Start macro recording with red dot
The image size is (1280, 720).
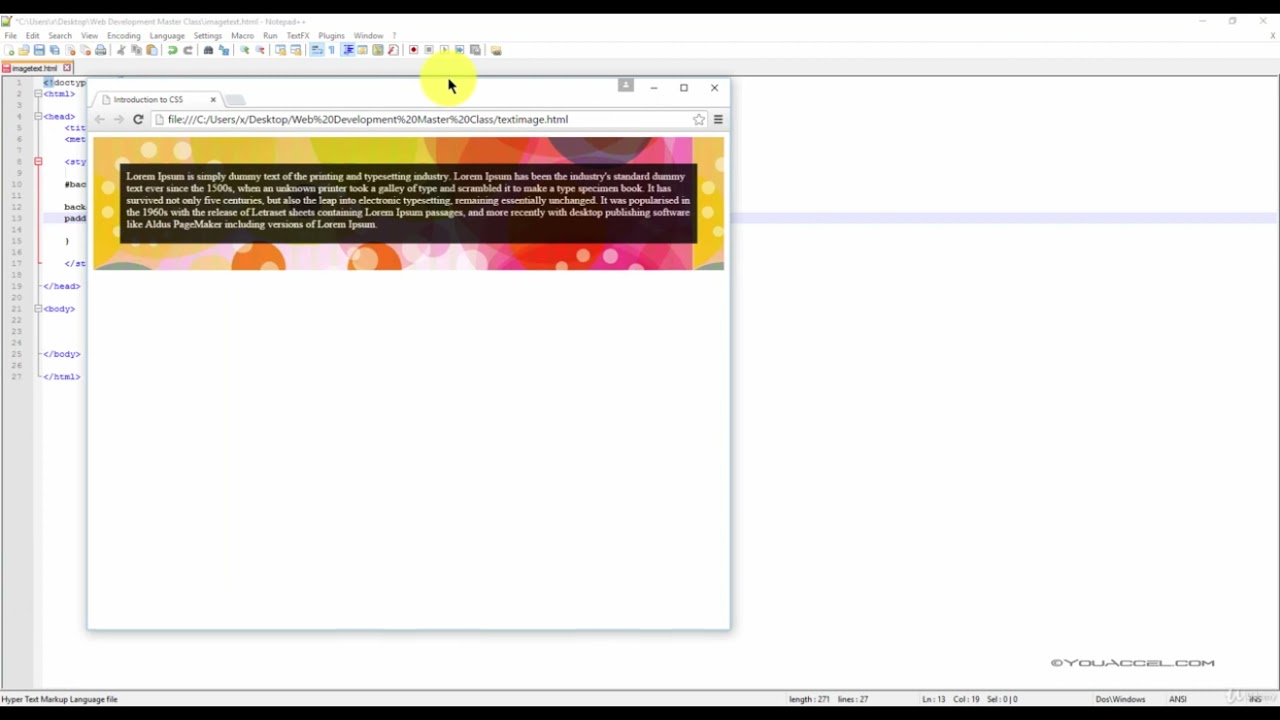click(x=413, y=50)
